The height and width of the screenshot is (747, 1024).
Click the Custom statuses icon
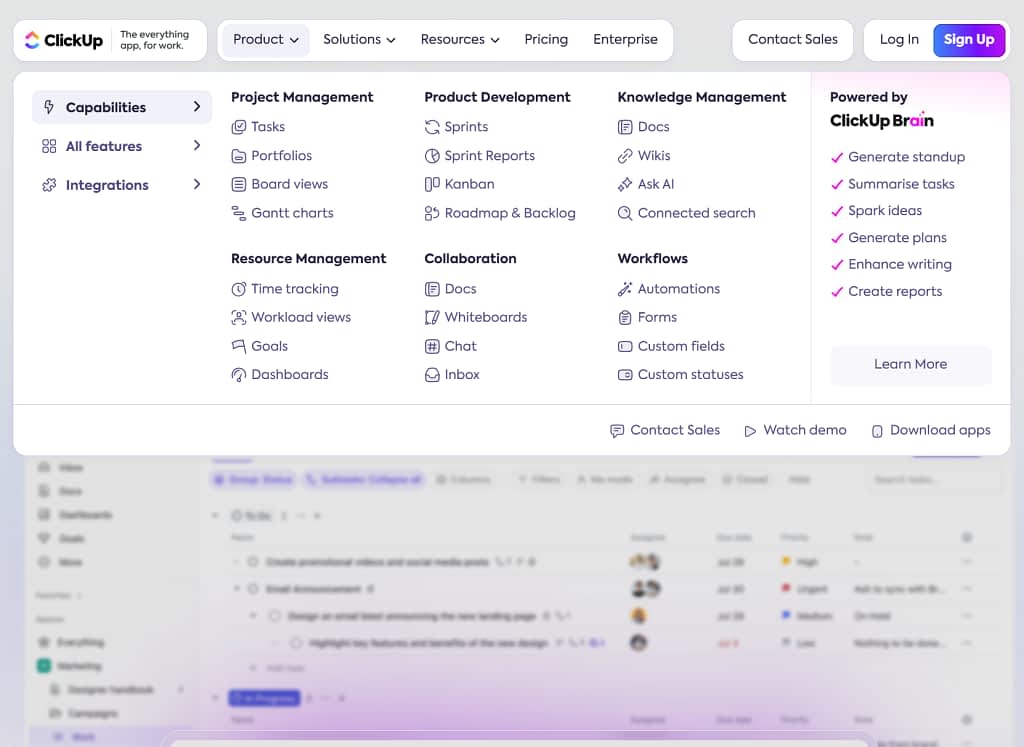tap(625, 375)
